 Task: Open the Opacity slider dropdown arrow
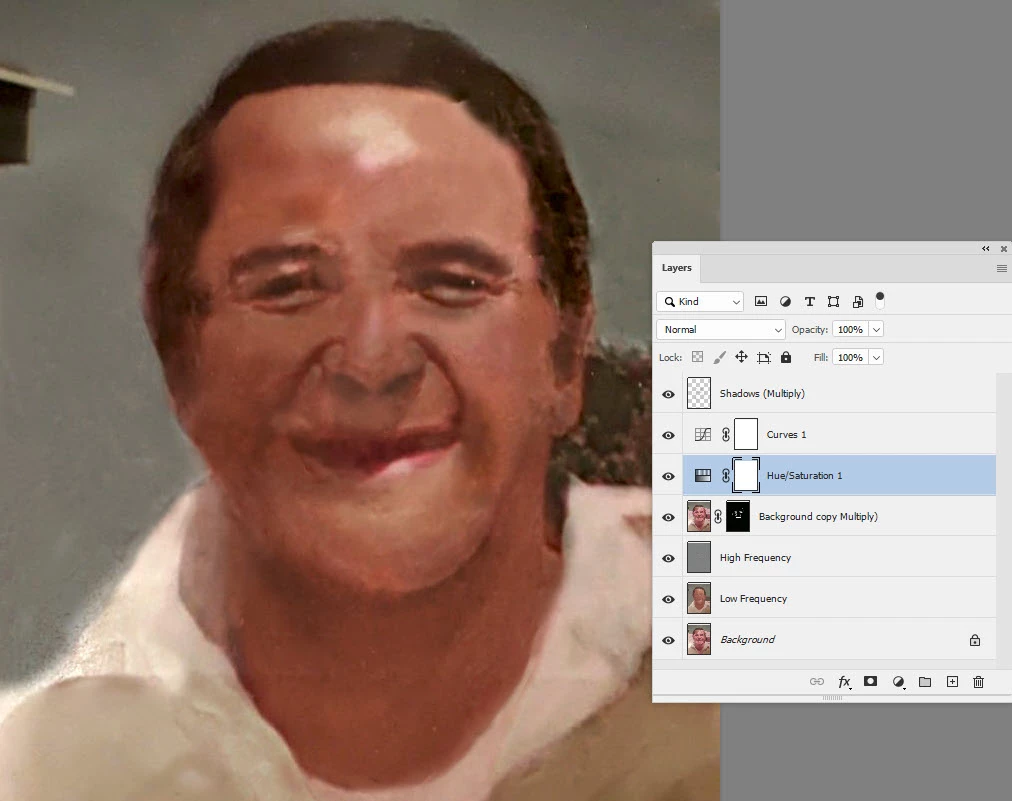pos(876,329)
